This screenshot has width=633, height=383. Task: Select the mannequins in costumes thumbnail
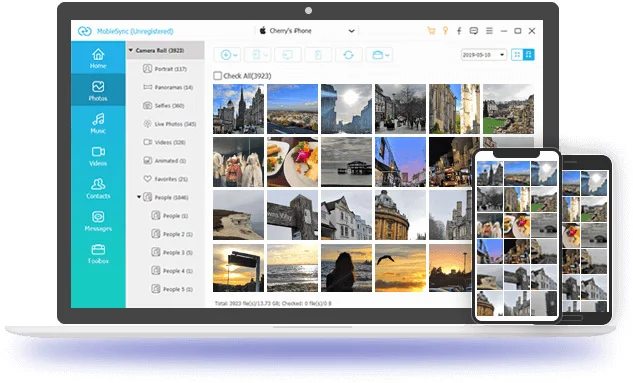239,162
